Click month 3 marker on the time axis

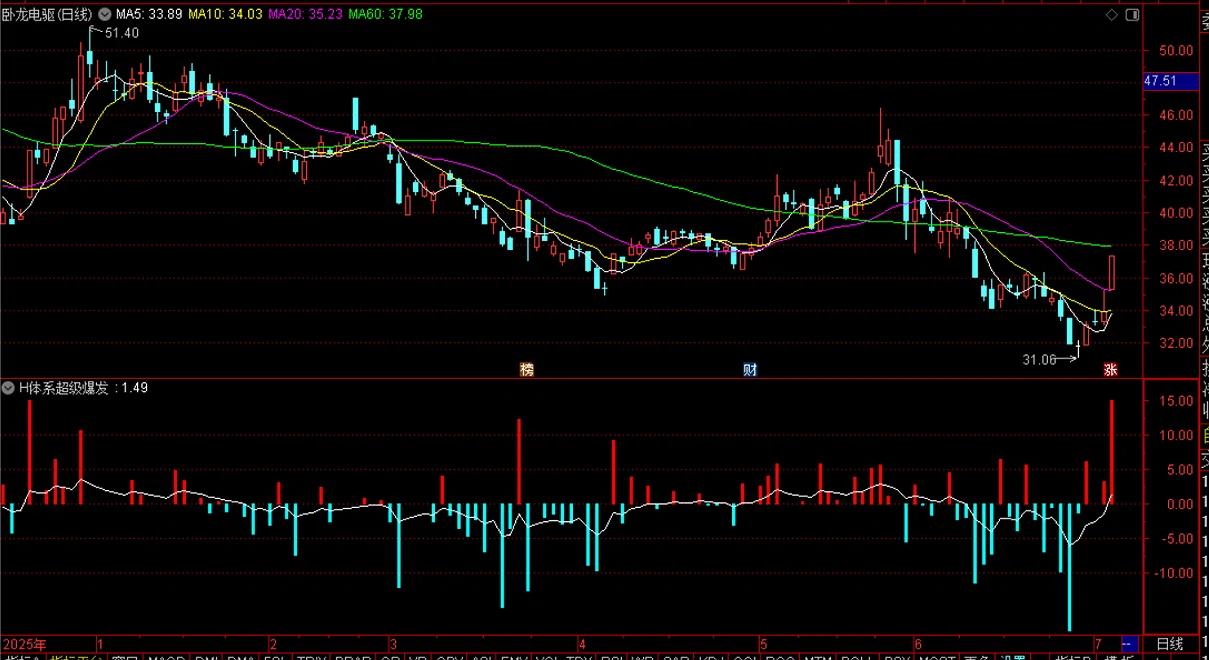(x=394, y=643)
